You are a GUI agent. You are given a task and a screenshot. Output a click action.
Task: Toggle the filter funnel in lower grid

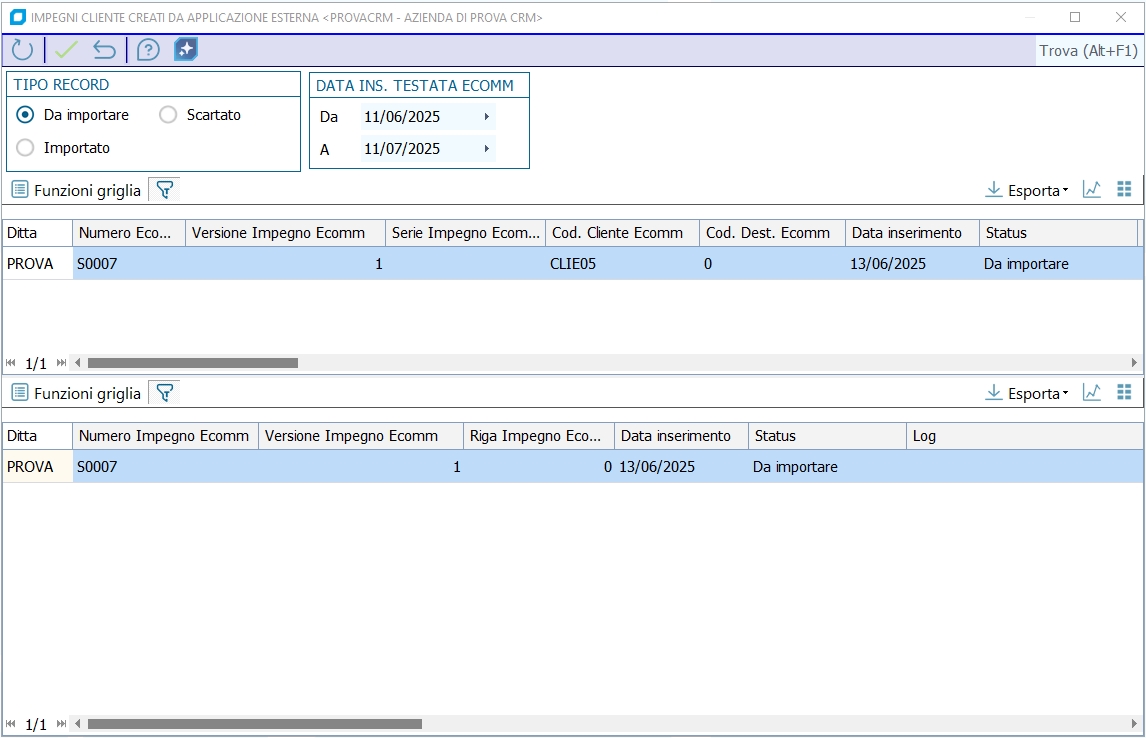pos(165,393)
